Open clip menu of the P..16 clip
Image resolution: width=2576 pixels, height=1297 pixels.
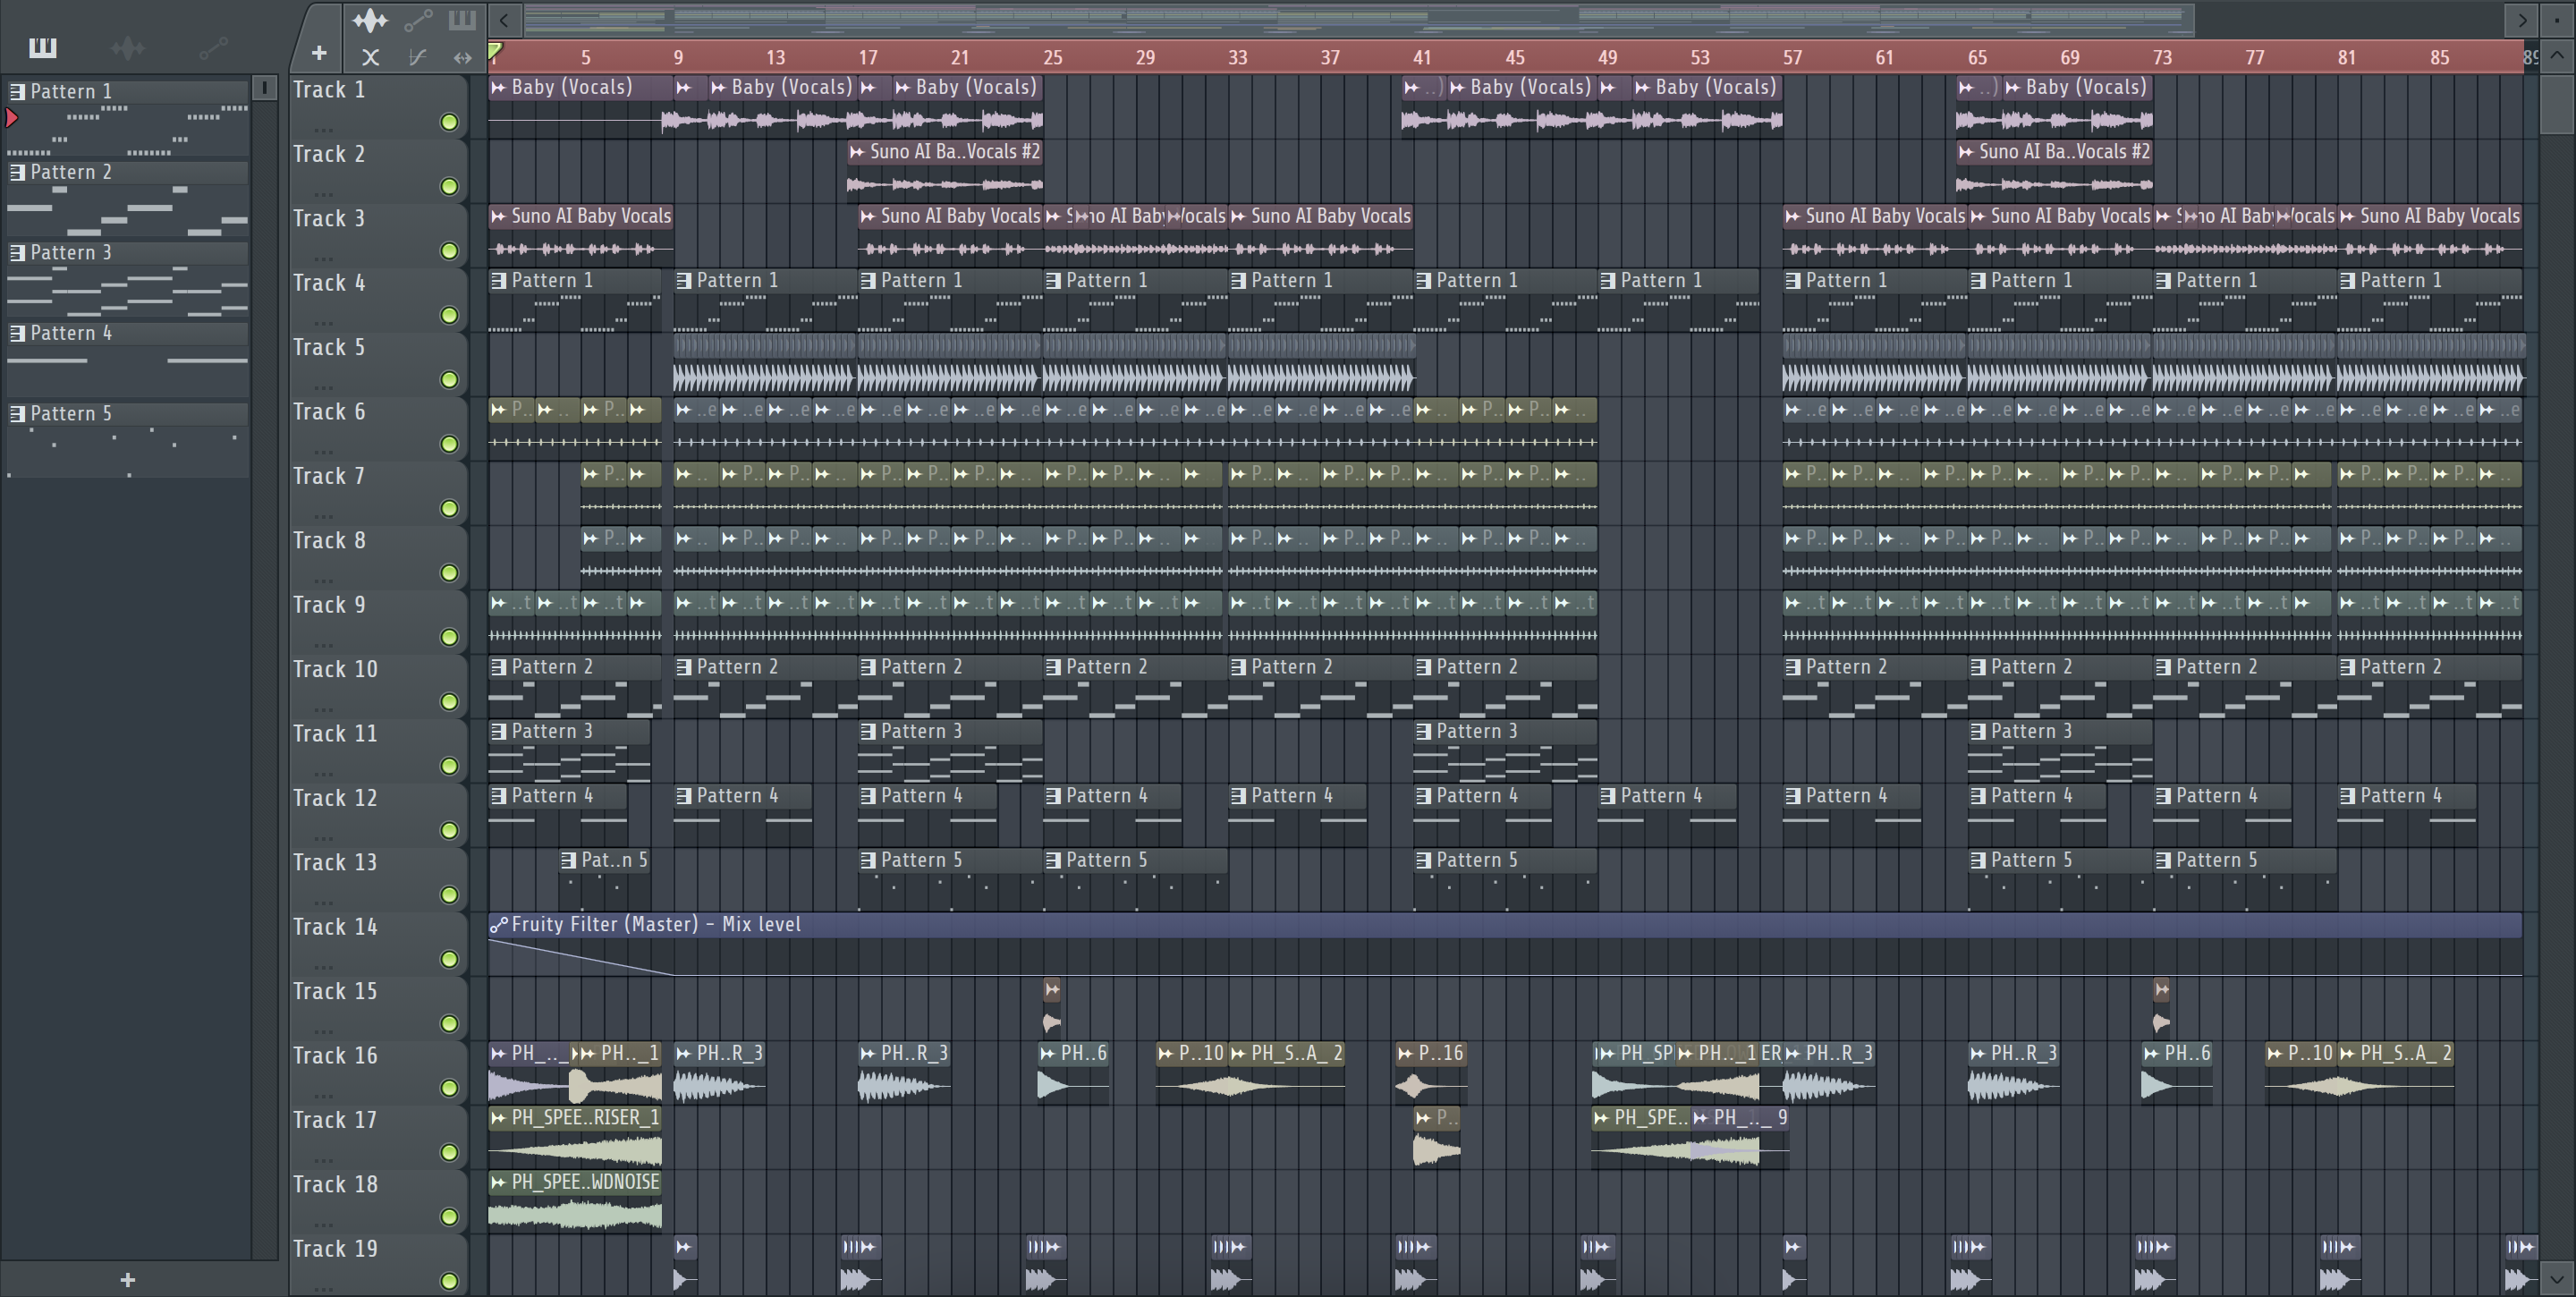click(1405, 1053)
